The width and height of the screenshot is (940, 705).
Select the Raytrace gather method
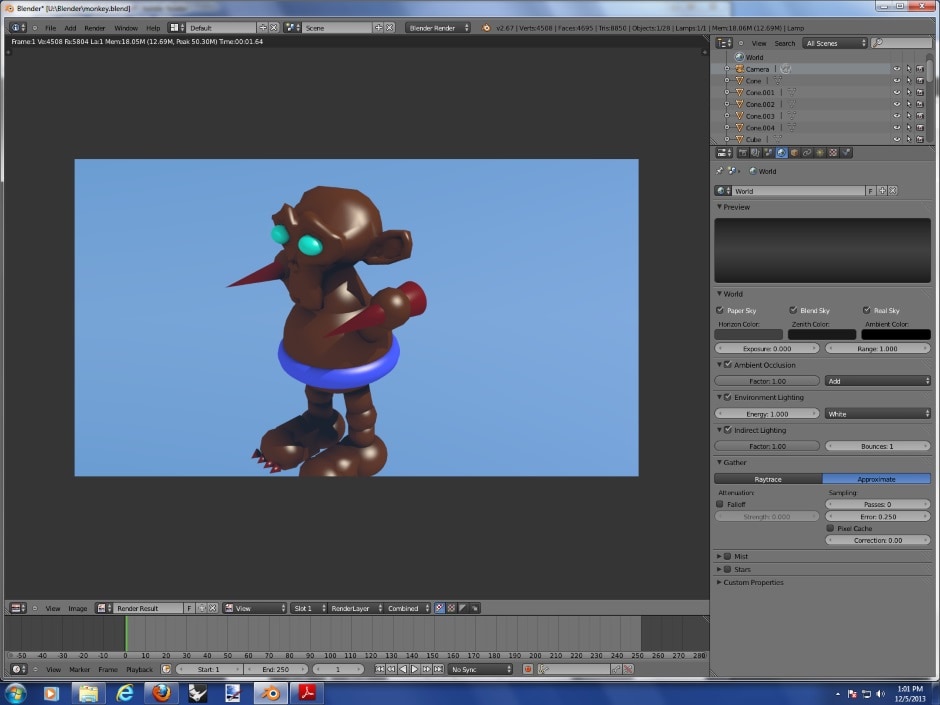tap(767, 479)
